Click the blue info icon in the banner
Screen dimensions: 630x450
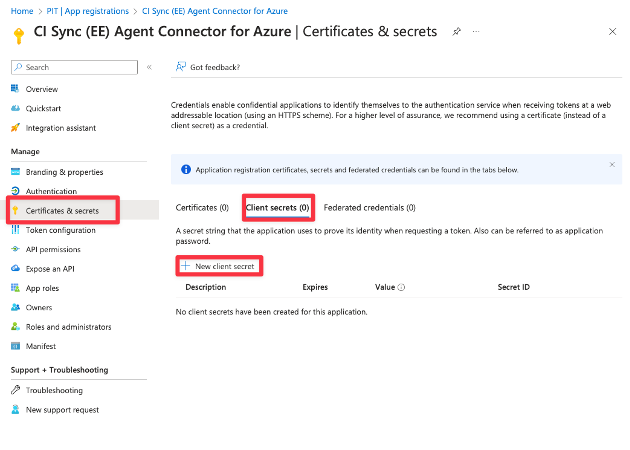pyautogui.click(x=186, y=170)
